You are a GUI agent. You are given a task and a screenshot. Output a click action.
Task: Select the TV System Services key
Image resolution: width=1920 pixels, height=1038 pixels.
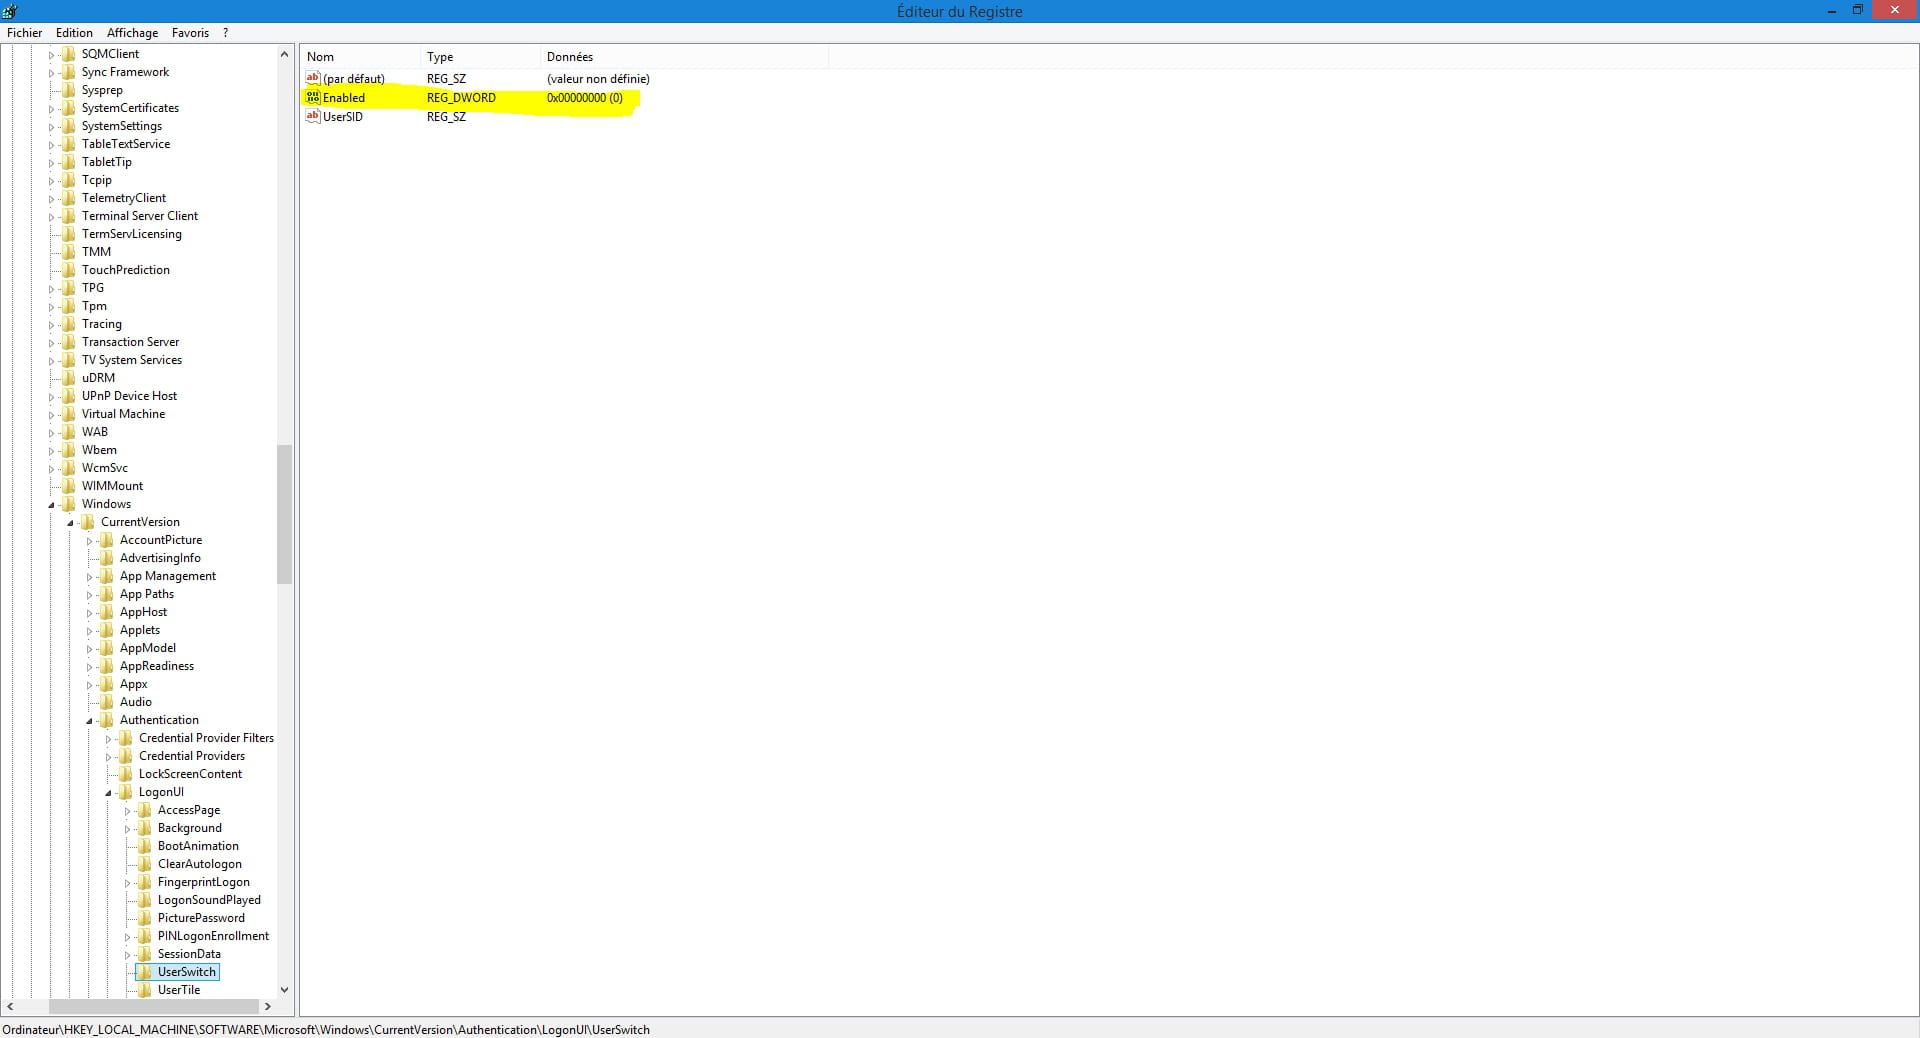132,360
